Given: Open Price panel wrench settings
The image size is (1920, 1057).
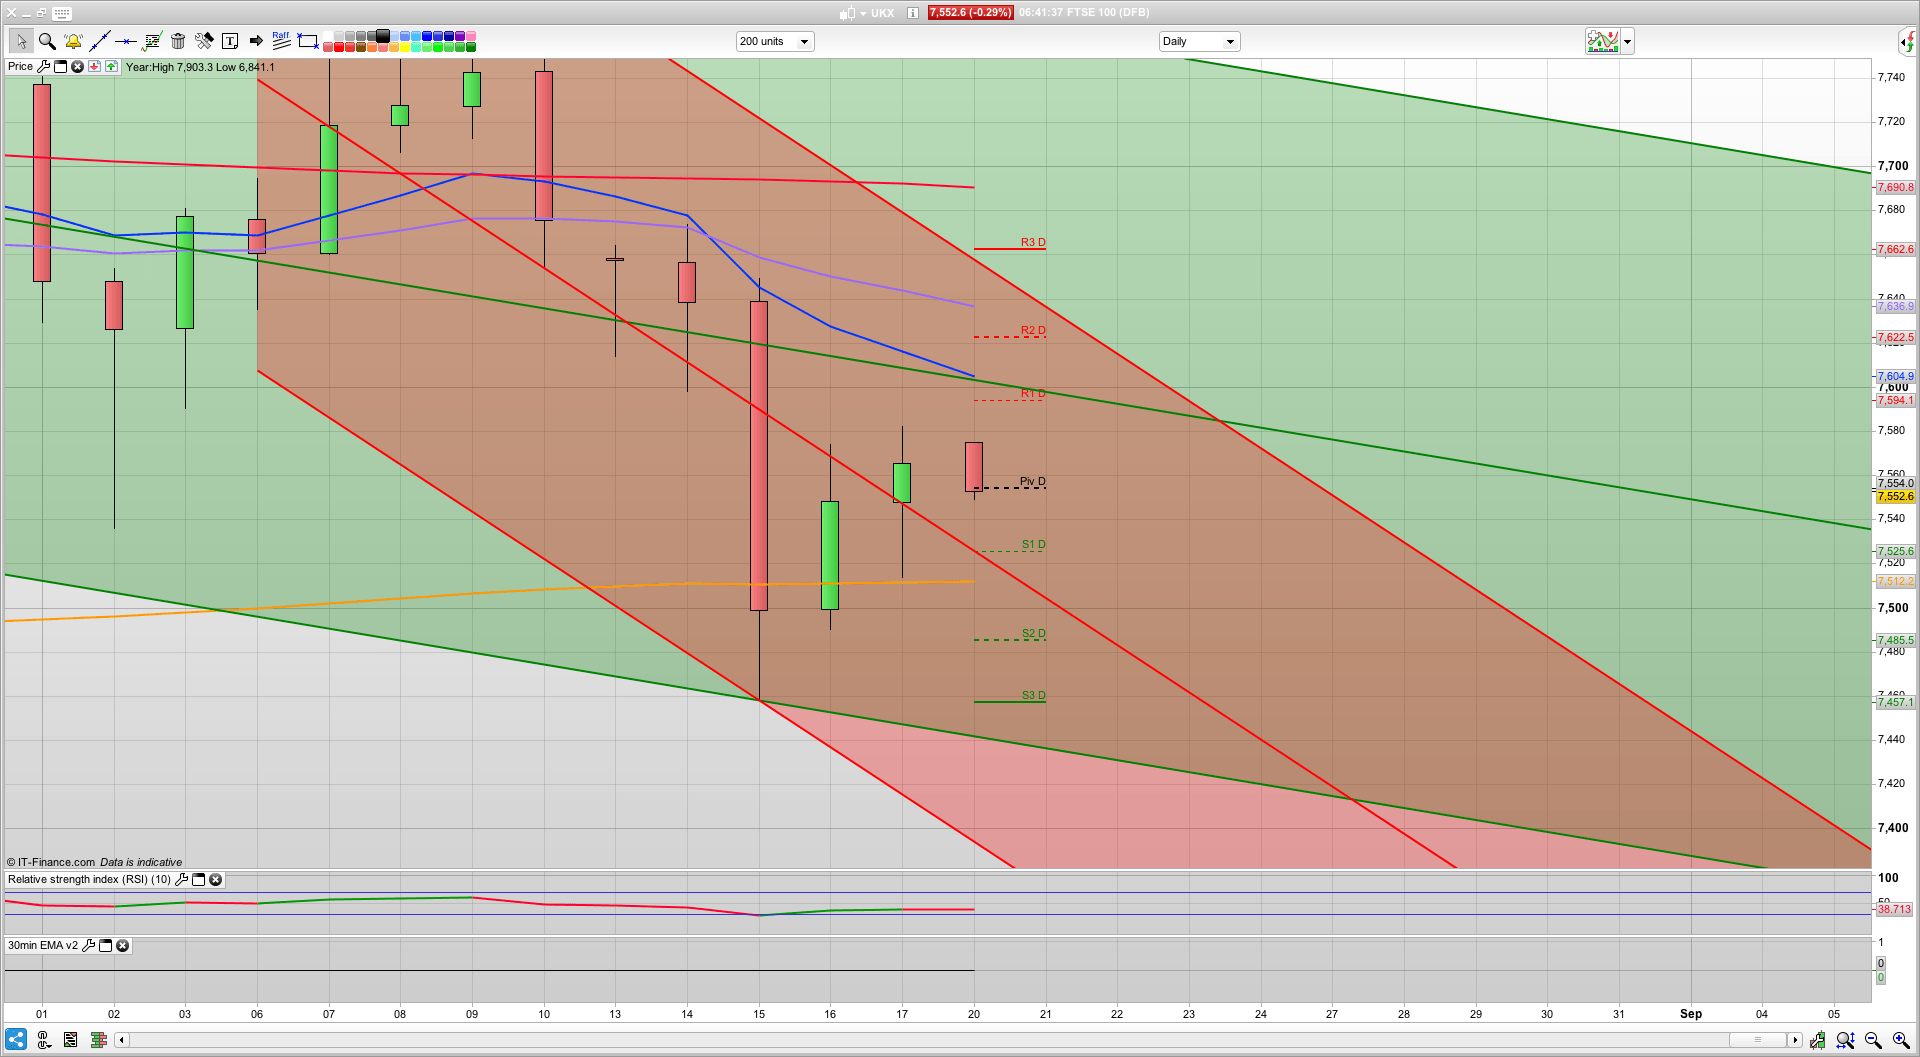Looking at the screenshot, I should 43,67.
